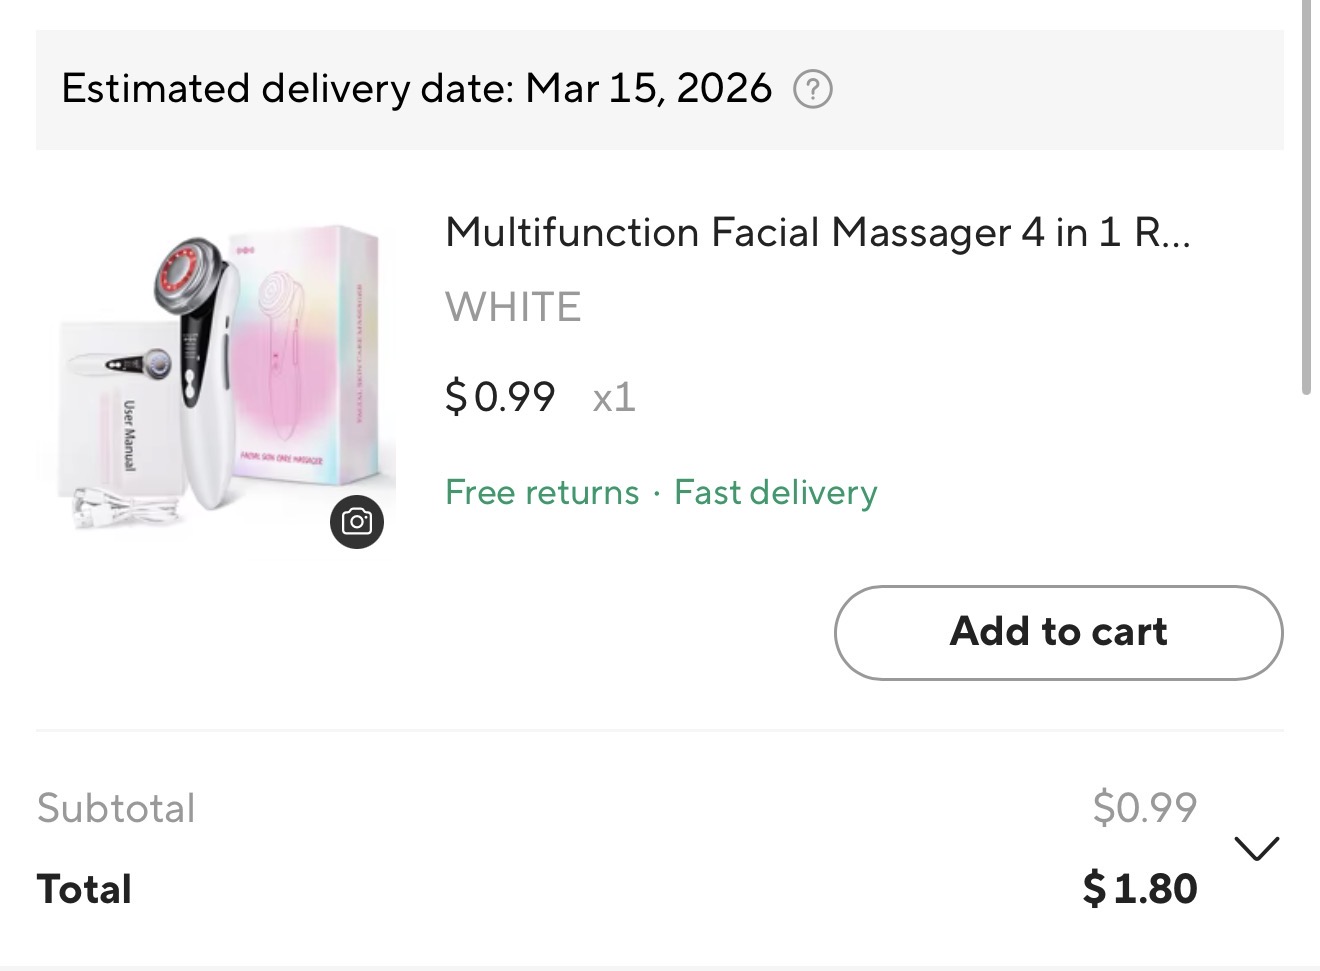Tap the camera icon on product photo
The height and width of the screenshot is (971, 1320).
point(357,521)
